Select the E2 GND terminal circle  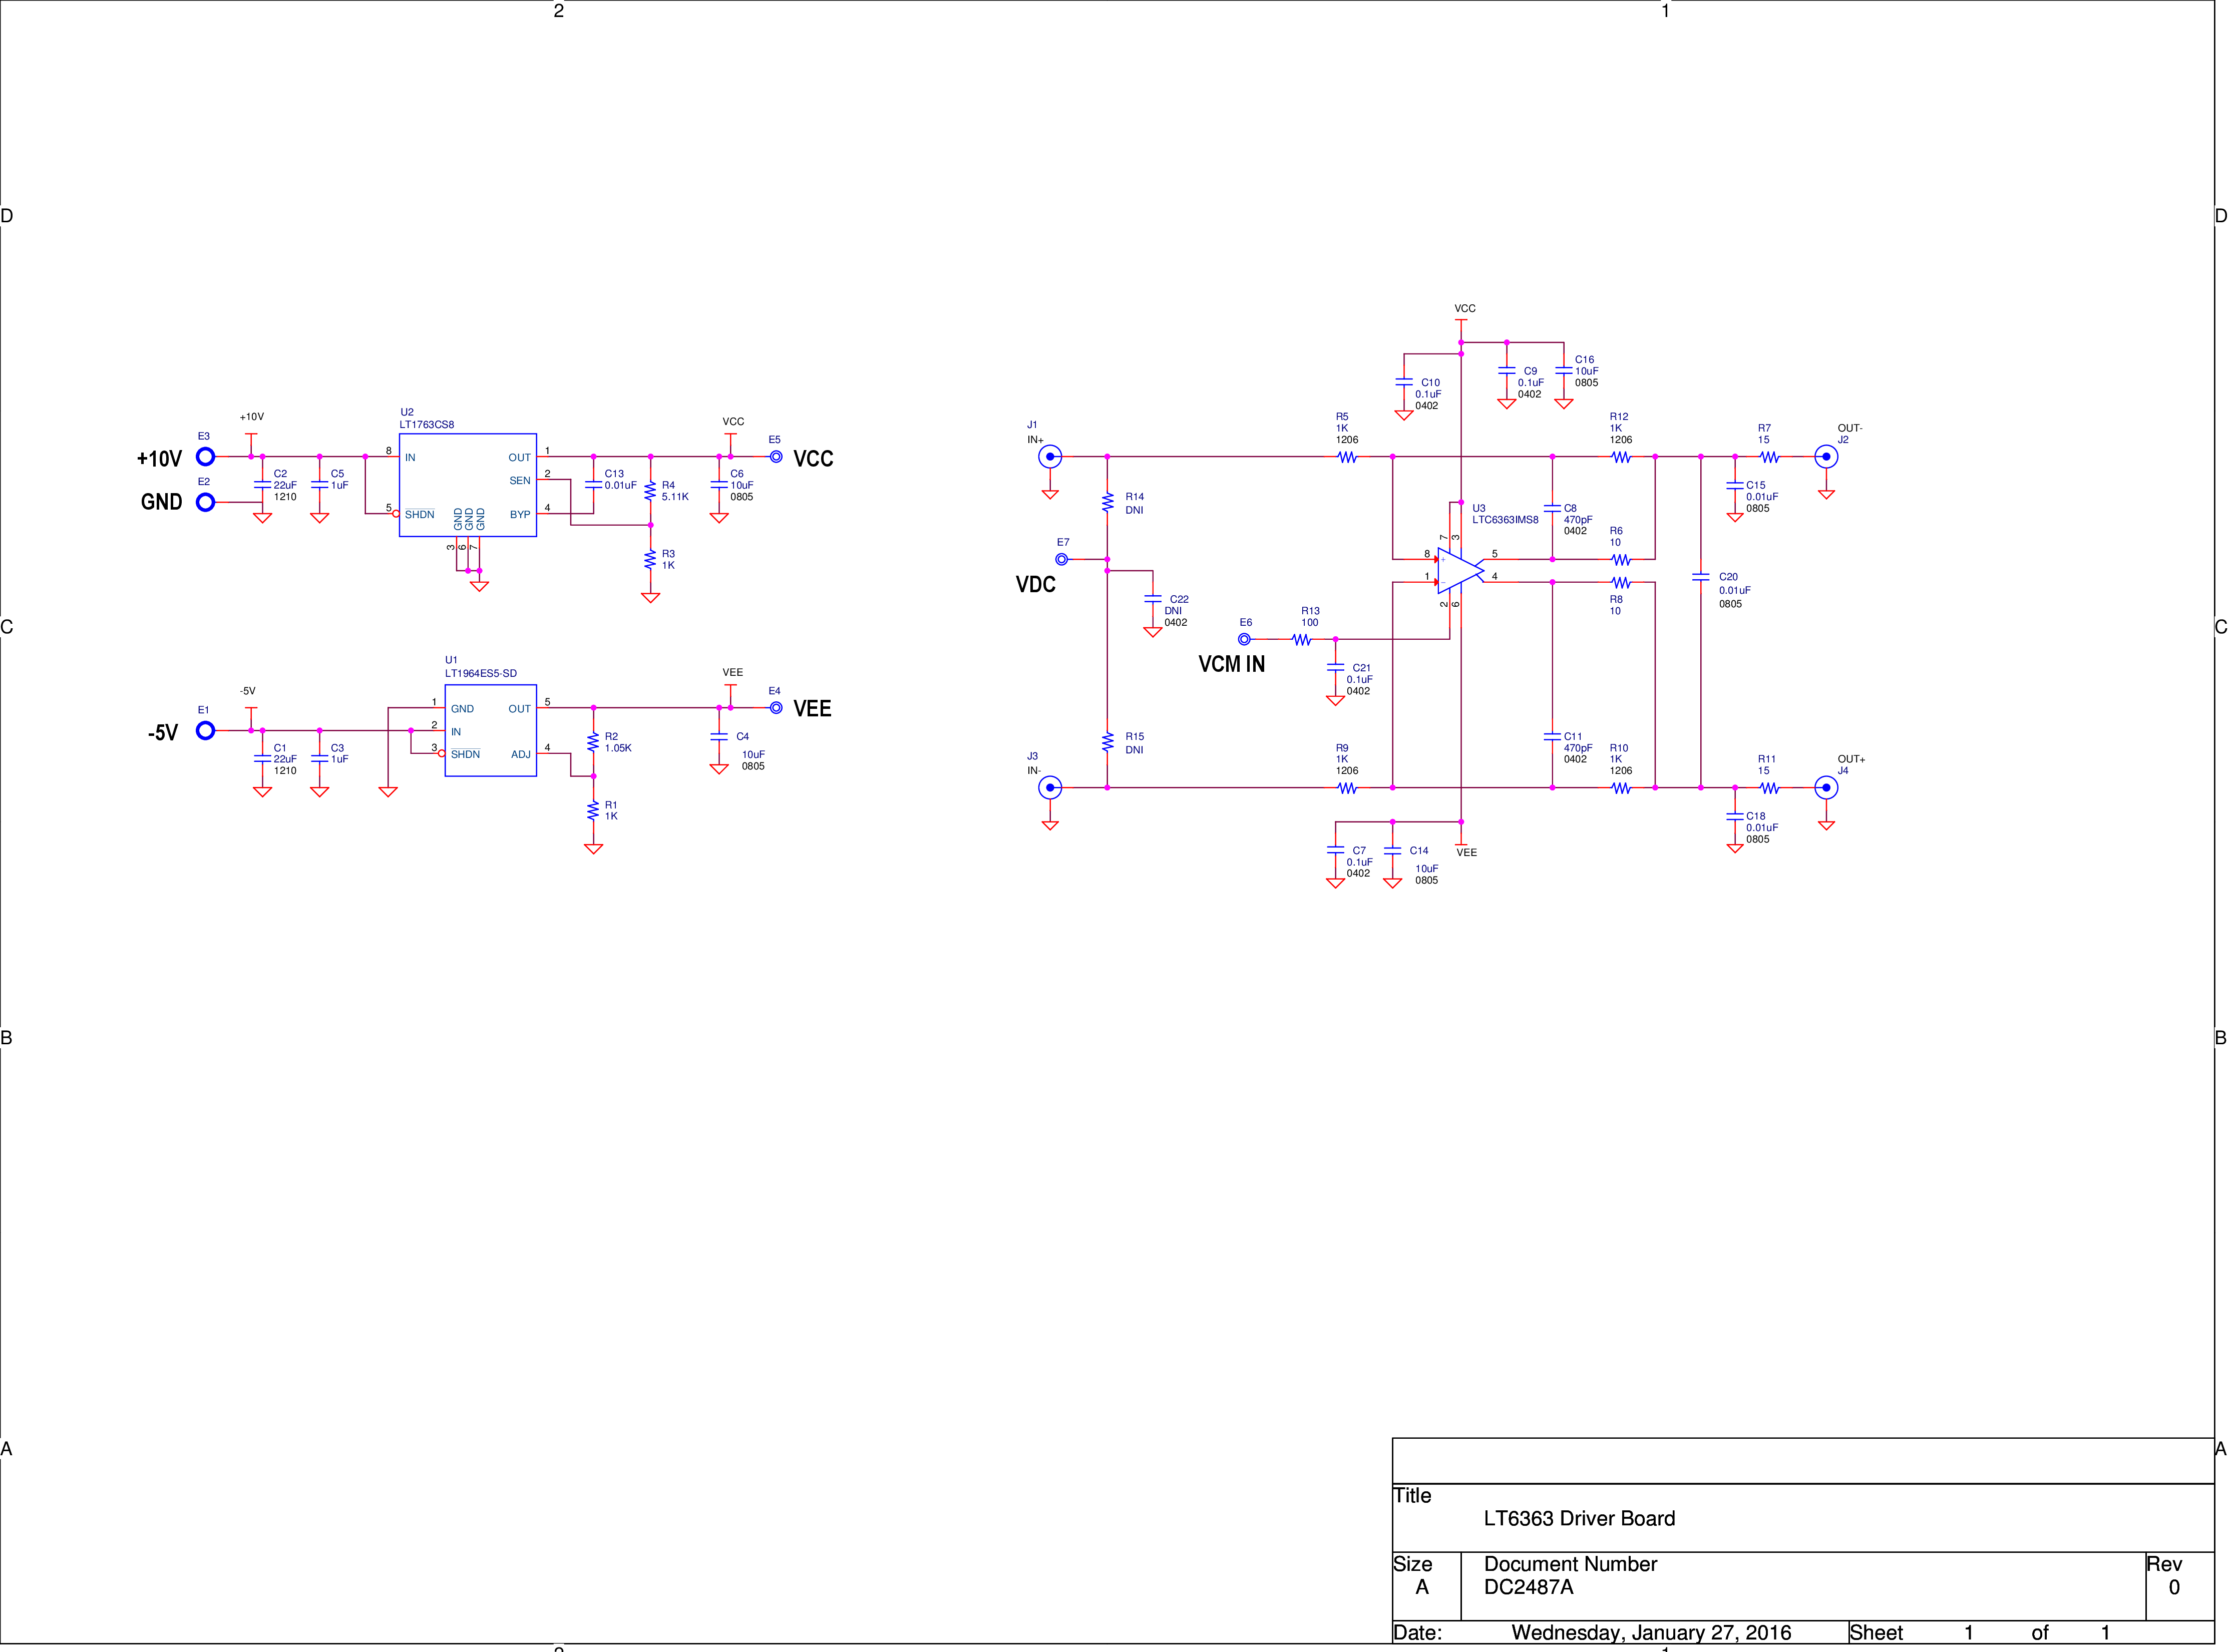coord(205,502)
